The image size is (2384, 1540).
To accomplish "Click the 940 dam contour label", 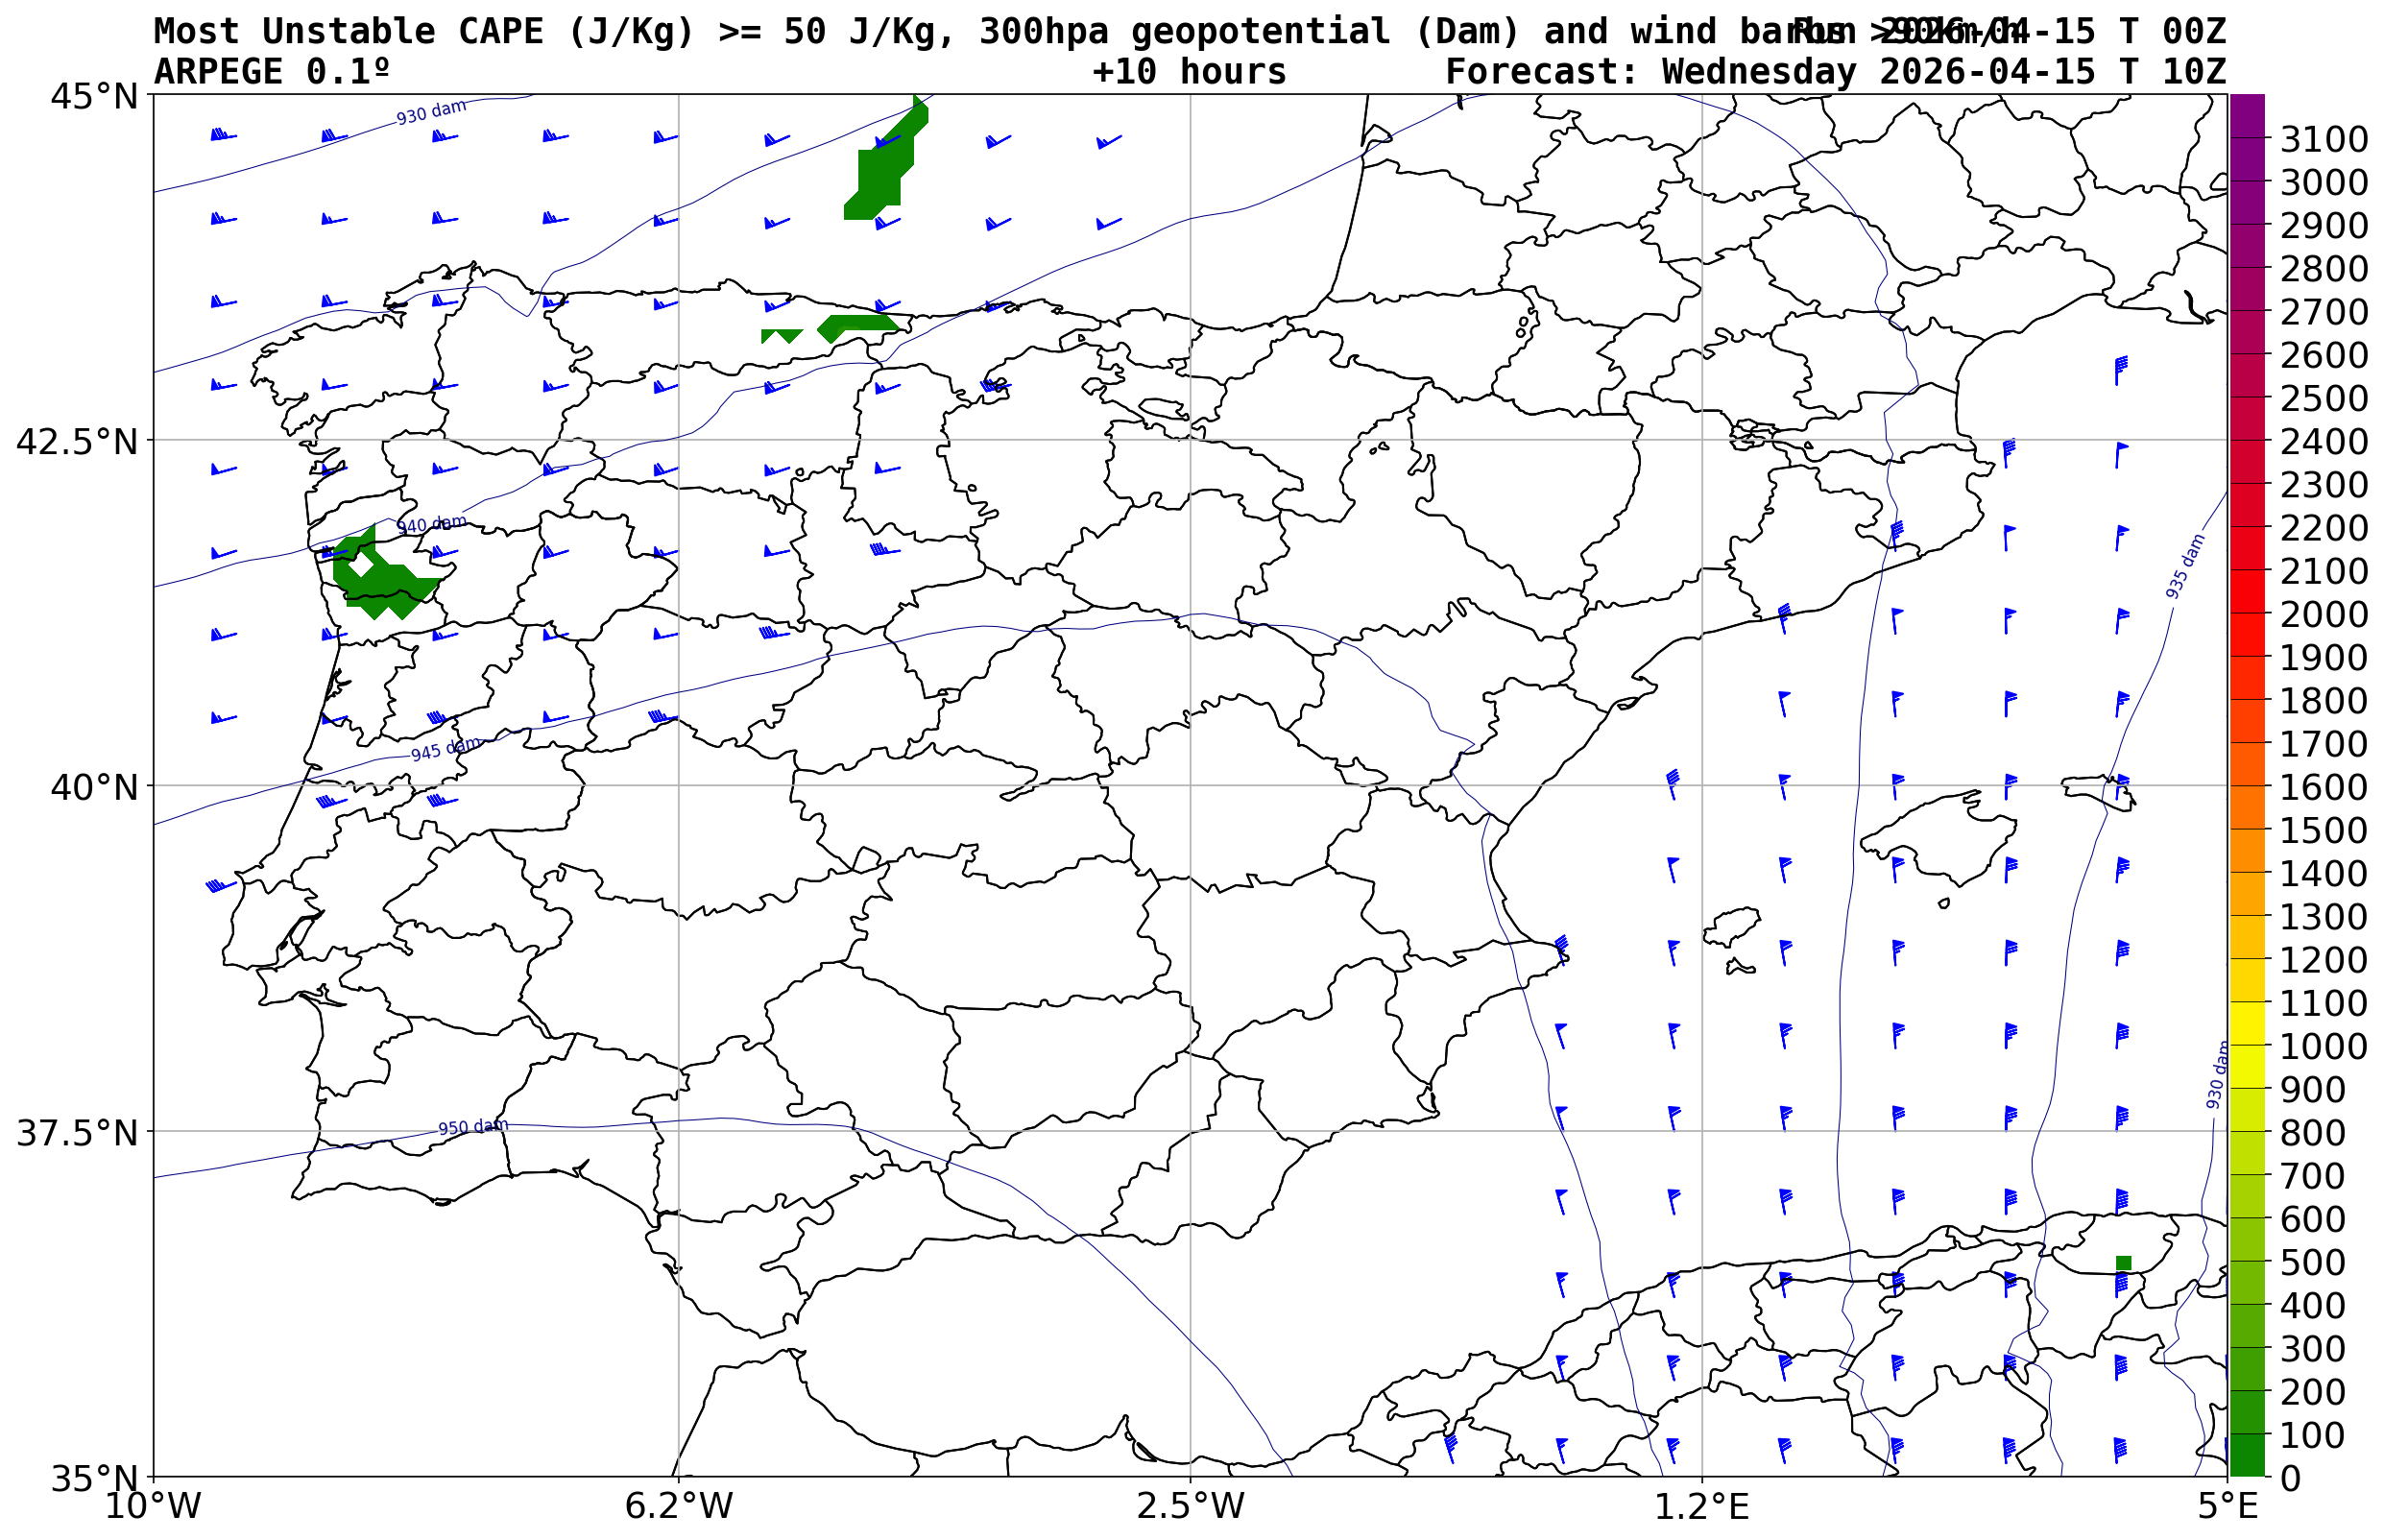I will click(x=431, y=524).
